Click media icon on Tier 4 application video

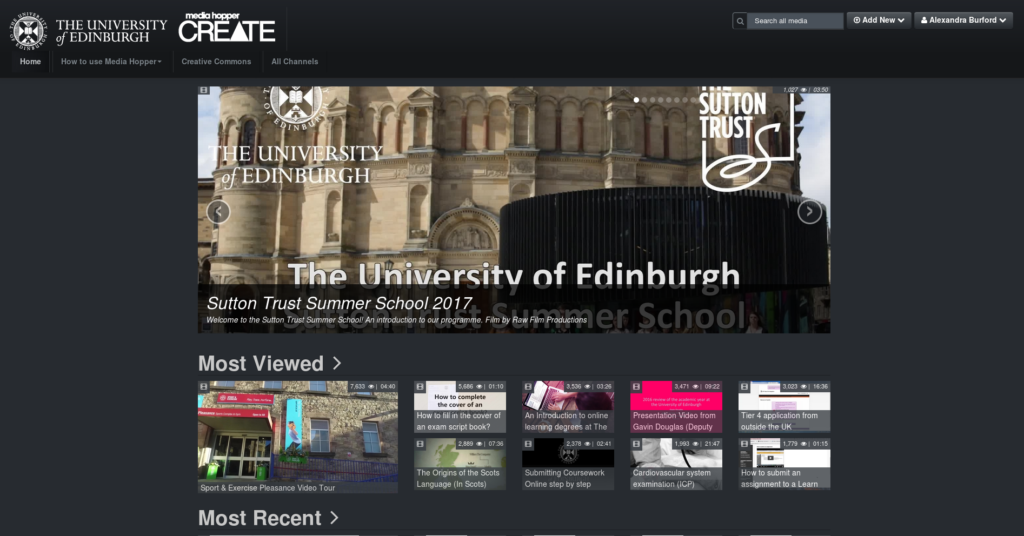point(744,386)
